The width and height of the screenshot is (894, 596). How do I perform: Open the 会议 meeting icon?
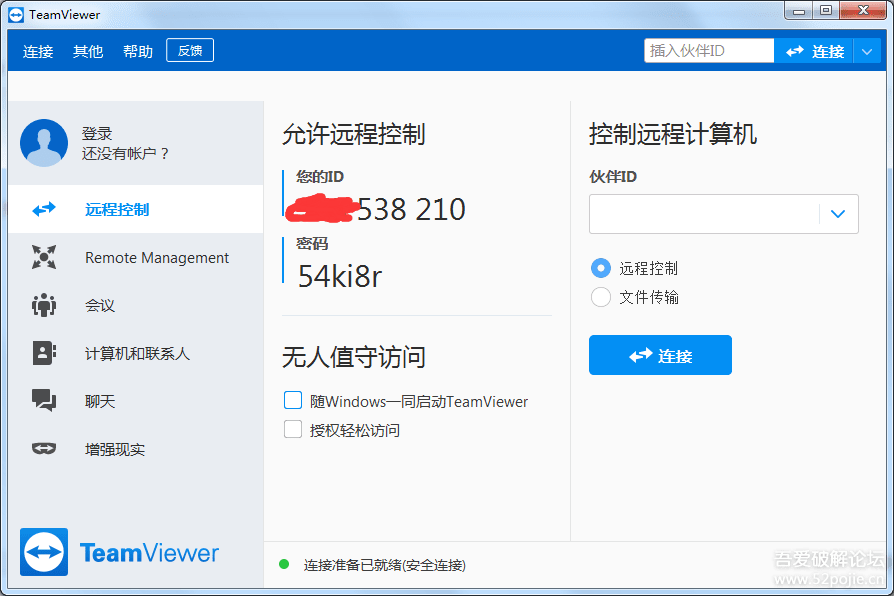[44, 306]
